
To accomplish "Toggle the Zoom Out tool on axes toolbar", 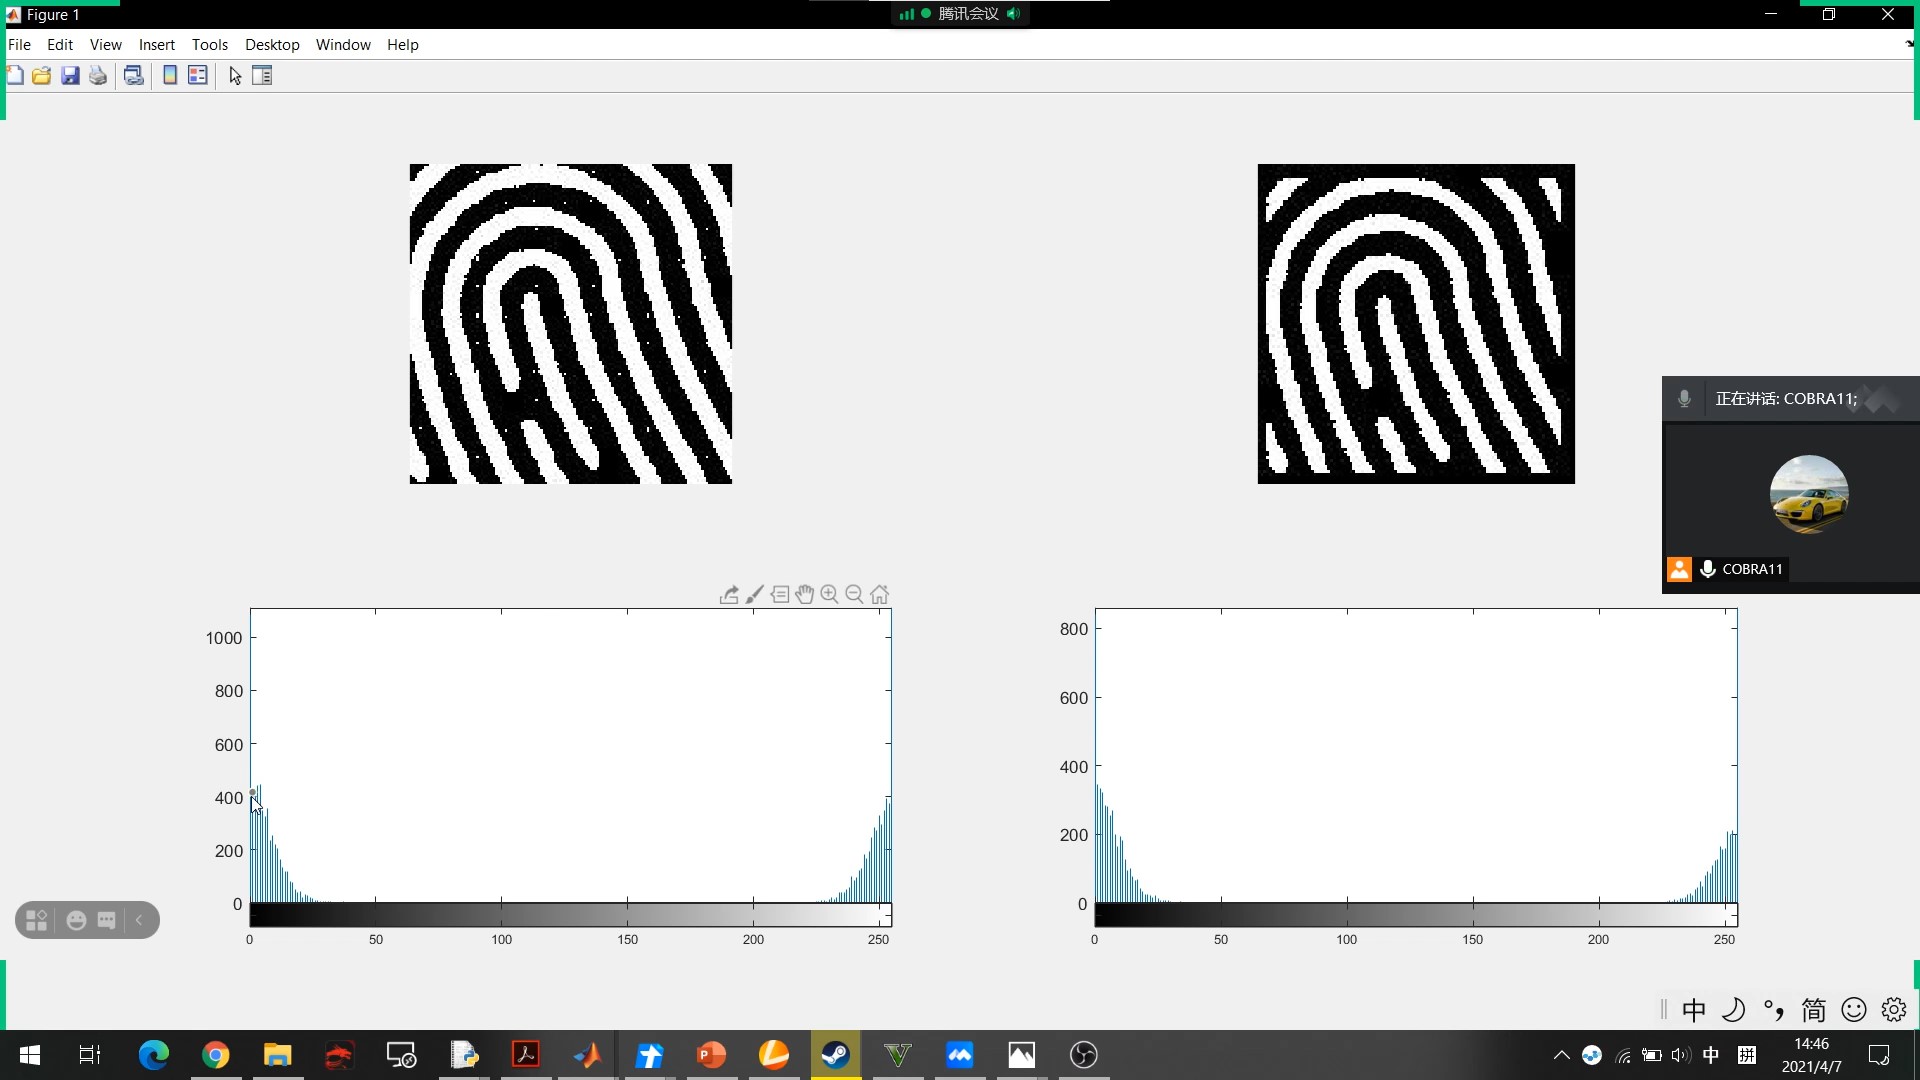I will pyautogui.click(x=855, y=595).
